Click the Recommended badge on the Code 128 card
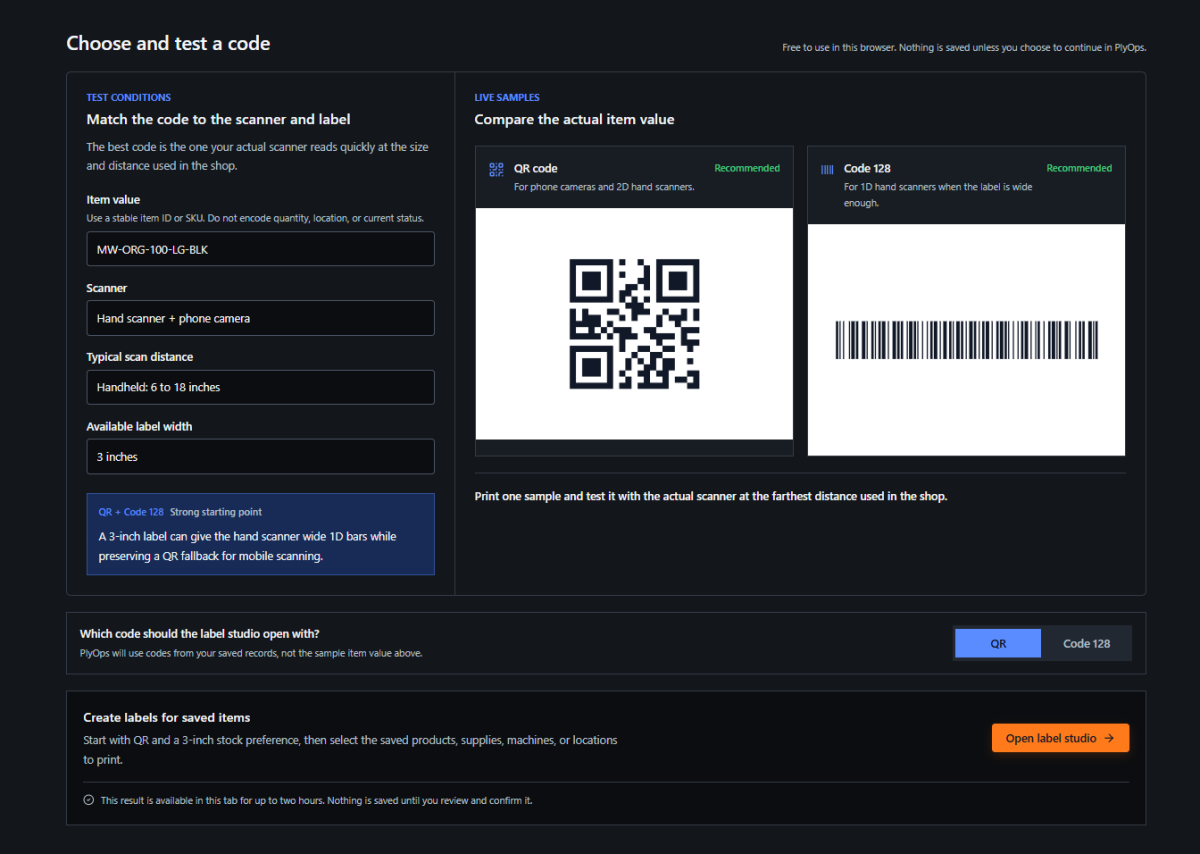Viewport: 1200px width, 854px height. pos(1079,168)
